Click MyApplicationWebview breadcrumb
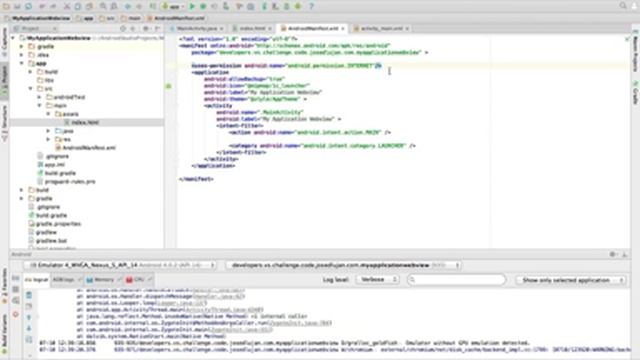 [x=37, y=18]
